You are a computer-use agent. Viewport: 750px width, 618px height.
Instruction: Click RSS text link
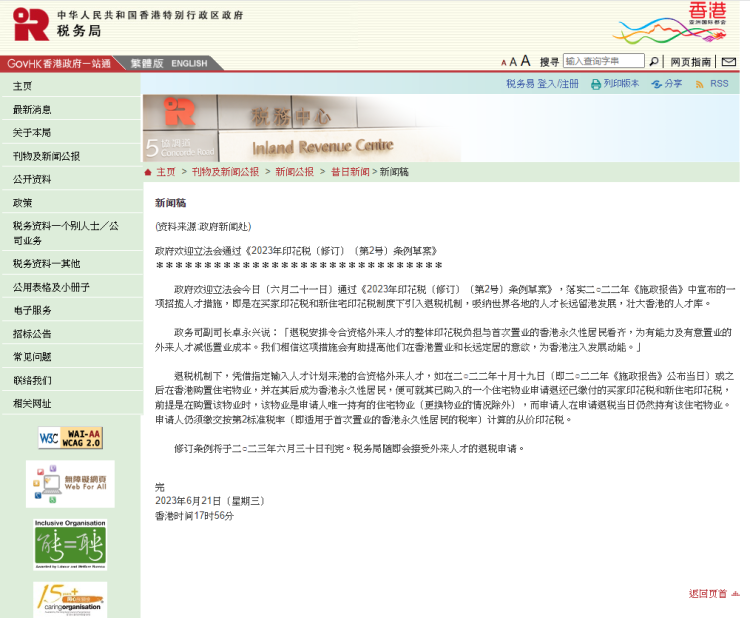click(x=719, y=84)
